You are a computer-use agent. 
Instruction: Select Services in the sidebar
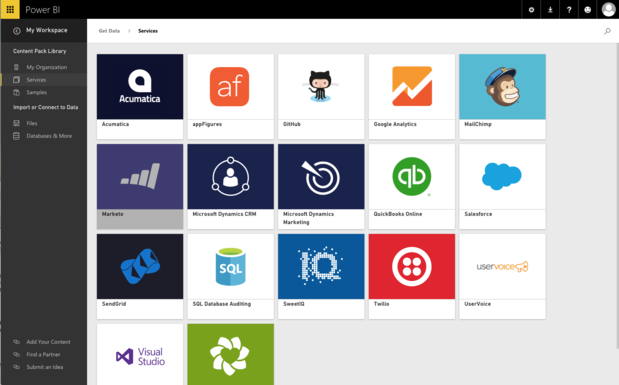pyautogui.click(x=43, y=80)
